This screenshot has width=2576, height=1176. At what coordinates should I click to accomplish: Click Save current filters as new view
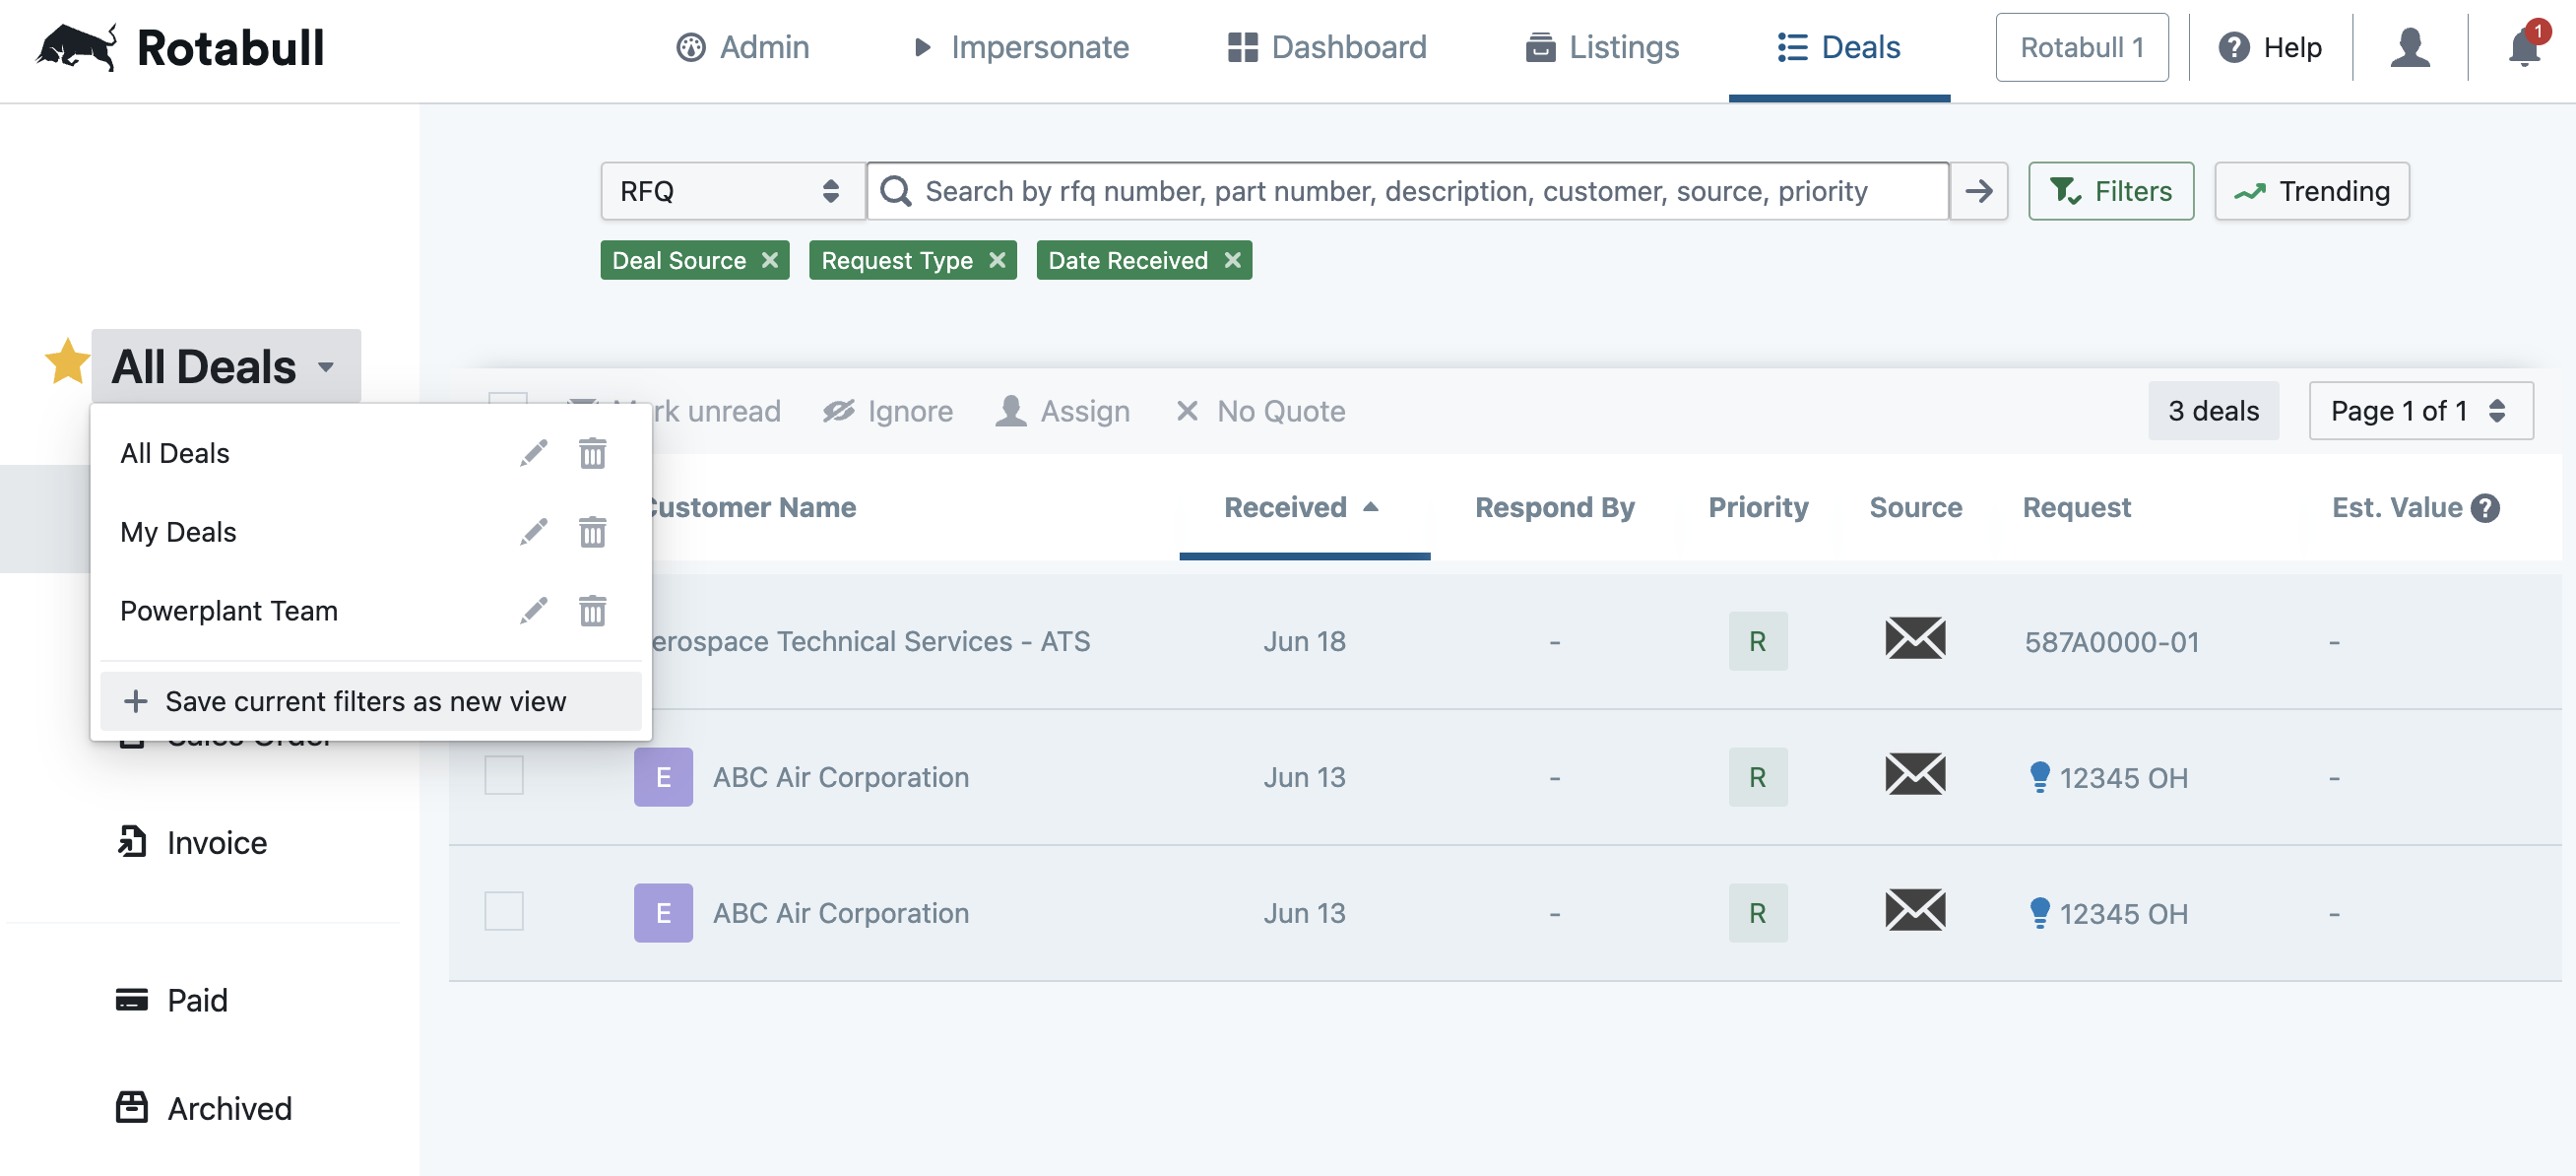coord(366,698)
